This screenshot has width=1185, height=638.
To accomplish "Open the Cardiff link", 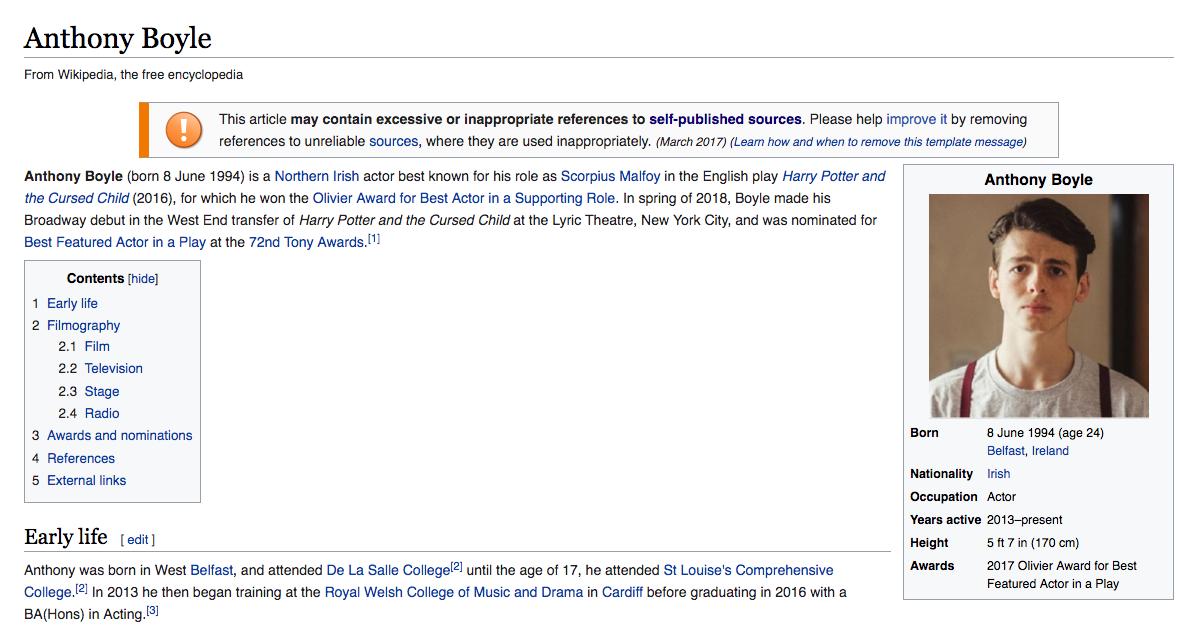I will pos(622,592).
